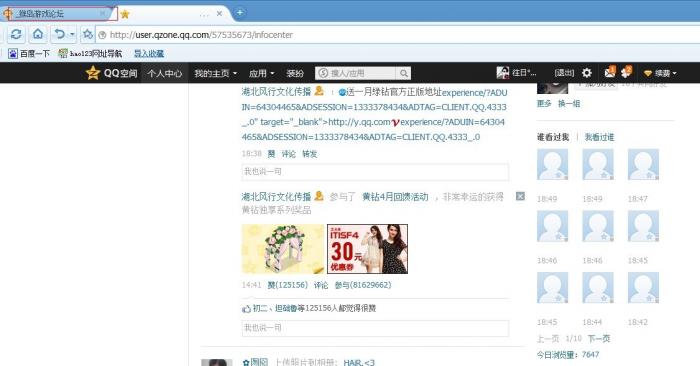Image resolution: width=700 pixels, height=366 pixels.
Task: Click the 我也说一句 box under 14:41 post
Action: 375,328
